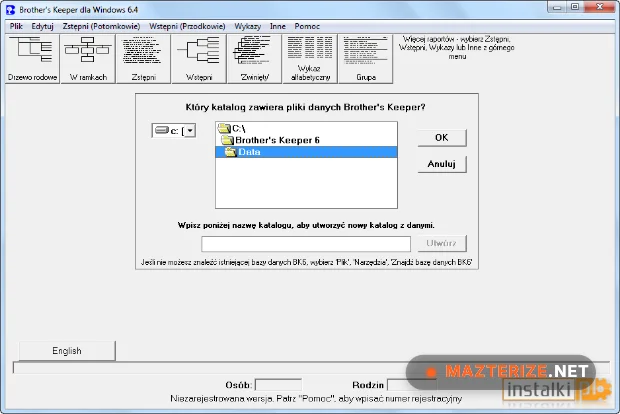Viewport: 620px width, 414px height.
Task: Open the Zstępni (Potomkowie) menu
Action: click(x=101, y=26)
